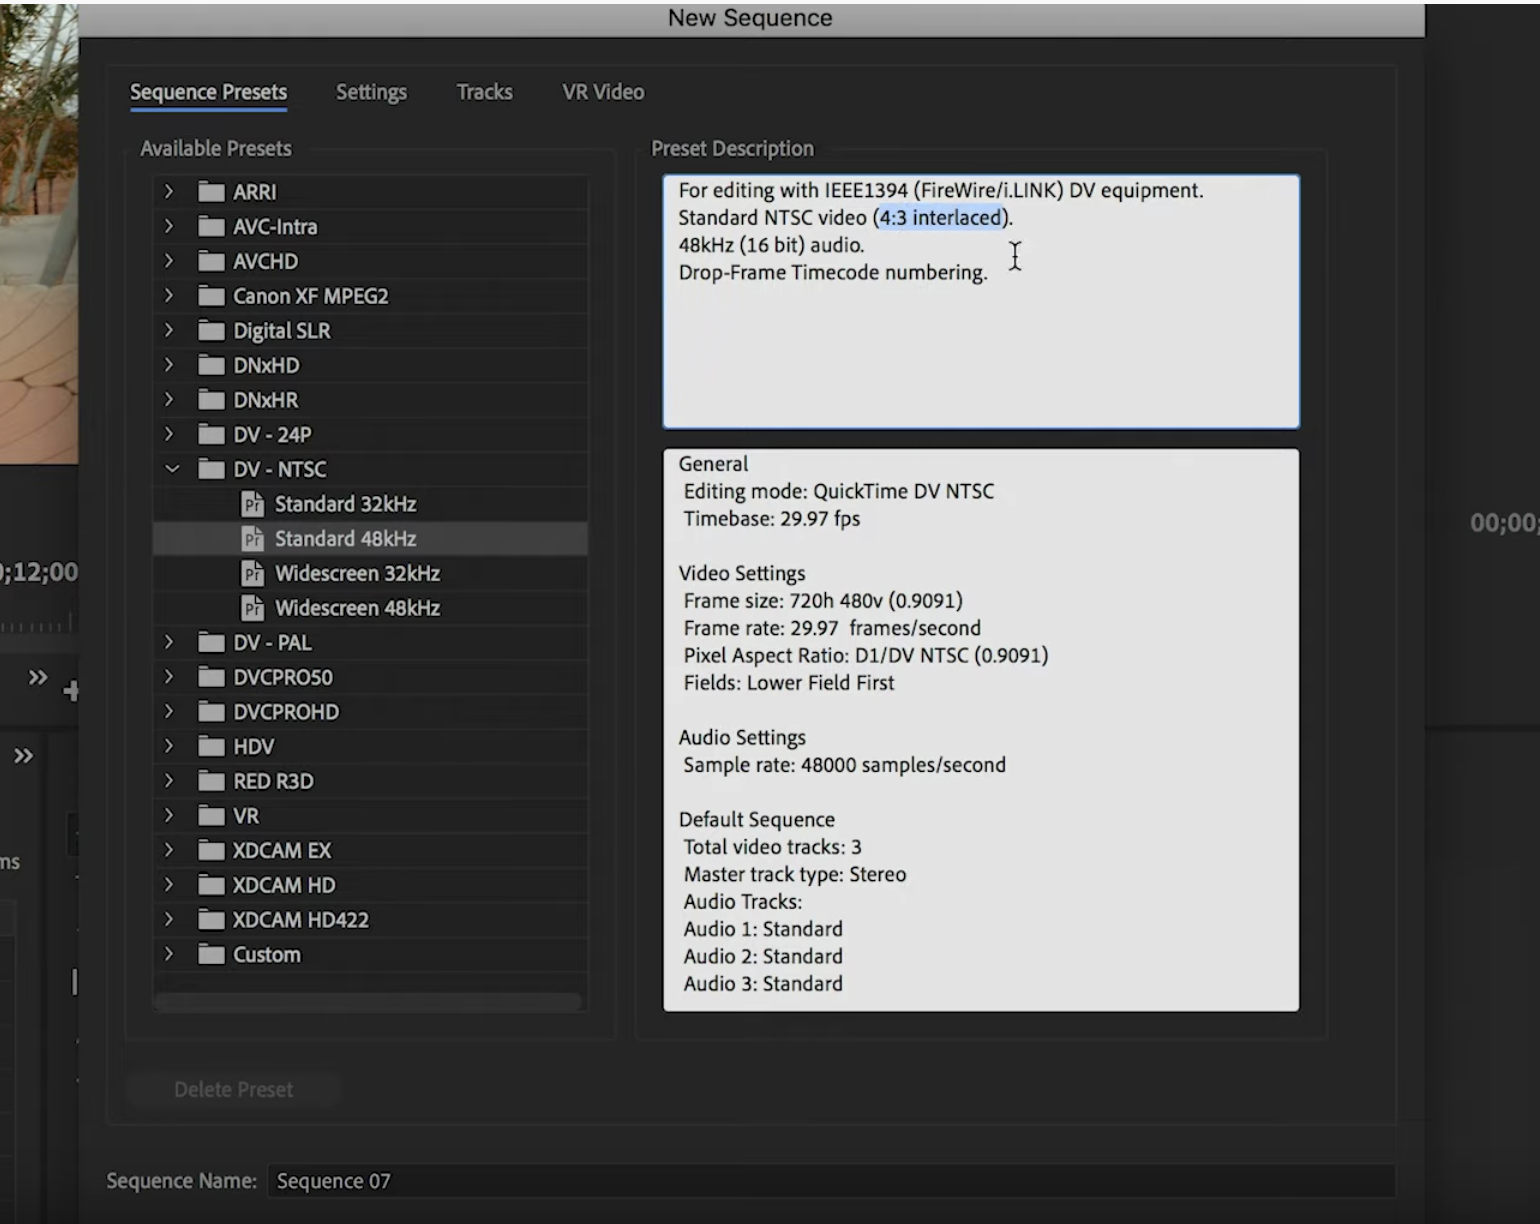Click the DV - NTSC folder icon
The width and height of the screenshot is (1540, 1224).
click(211, 469)
